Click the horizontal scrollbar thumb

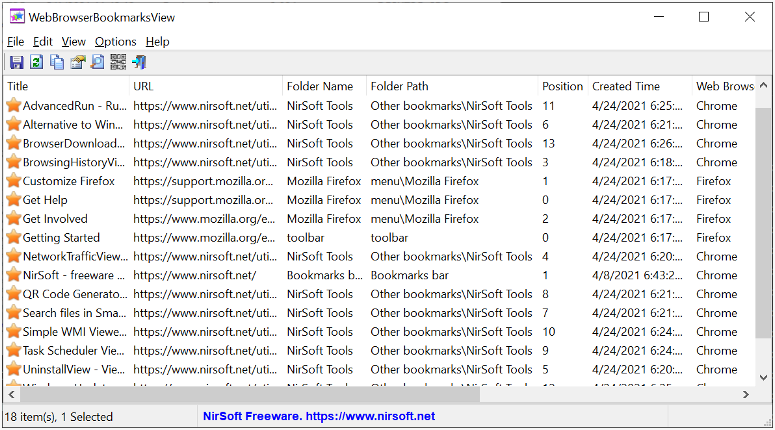[x=250, y=394]
